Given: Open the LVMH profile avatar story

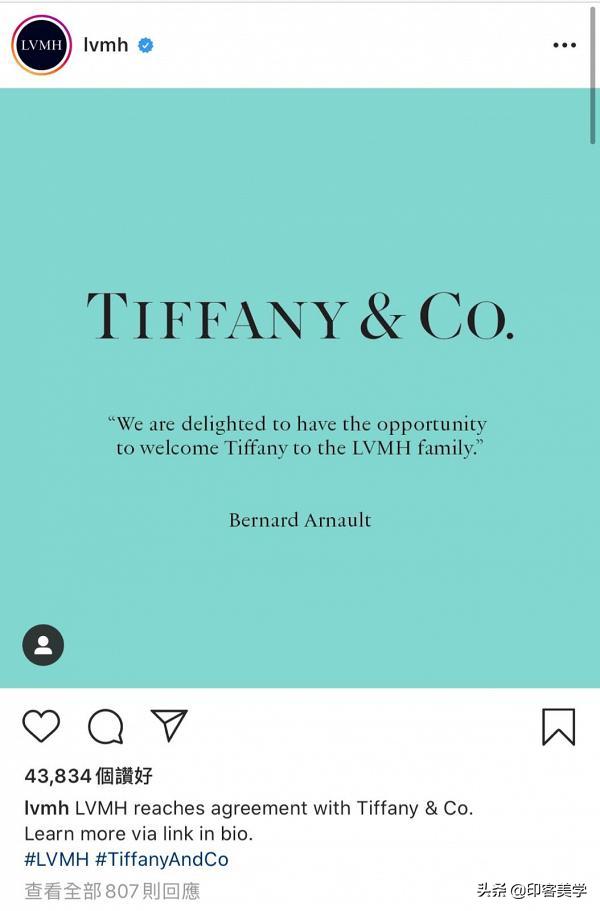Looking at the screenshot, I should click(x=41, y=45).
